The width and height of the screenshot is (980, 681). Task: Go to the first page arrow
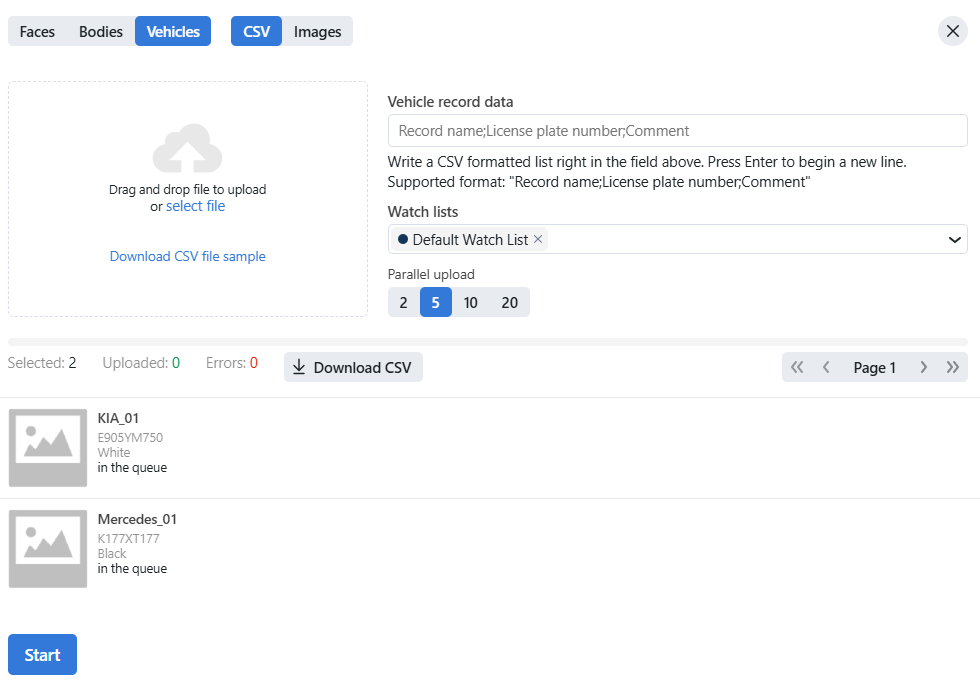[x=797, y=367]
